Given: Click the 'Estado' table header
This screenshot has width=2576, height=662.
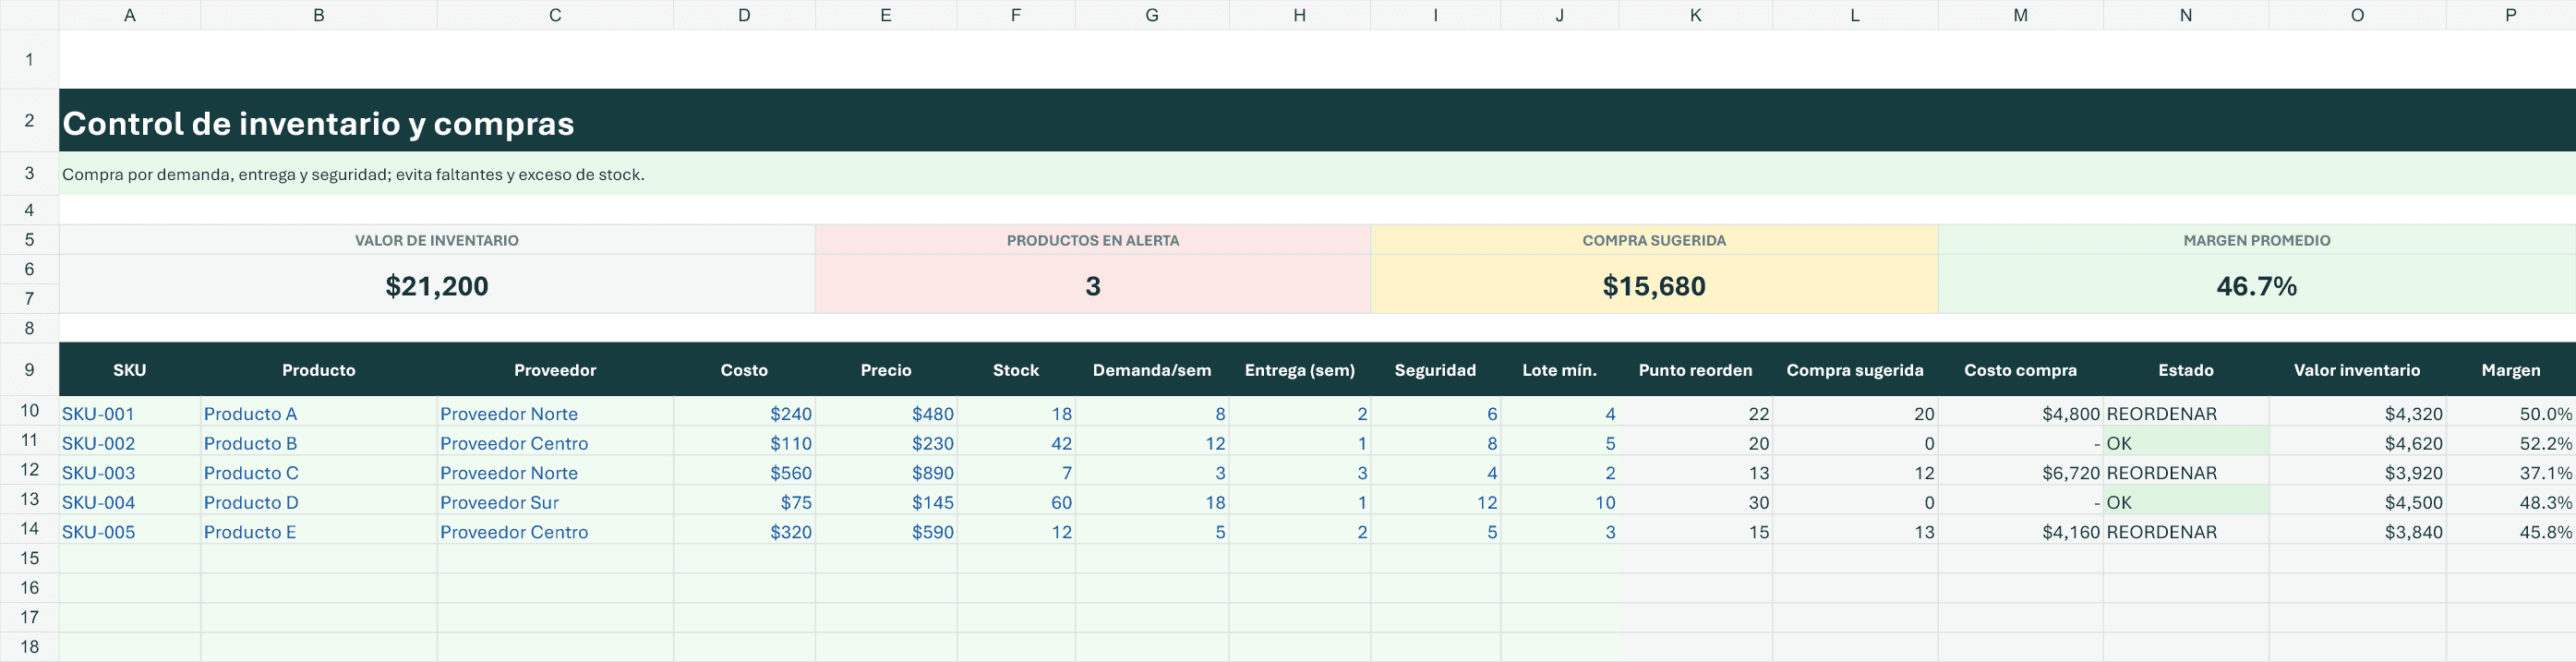Looking at the screenshot, I should click(x=2186, y=370).
